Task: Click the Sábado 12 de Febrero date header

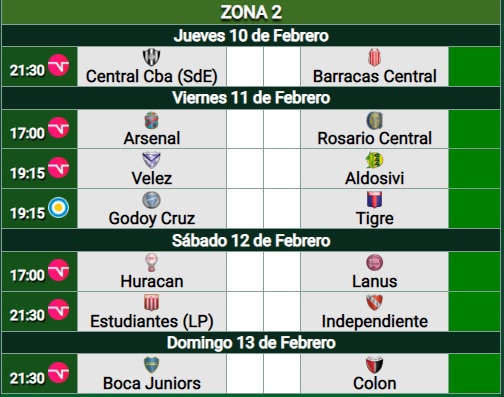Action: tap(252, 240)
